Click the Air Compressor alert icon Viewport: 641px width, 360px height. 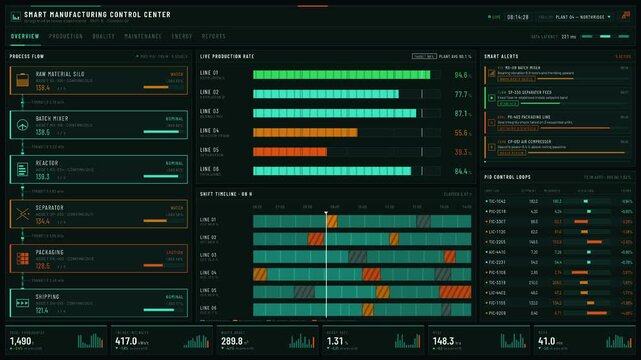492,147
